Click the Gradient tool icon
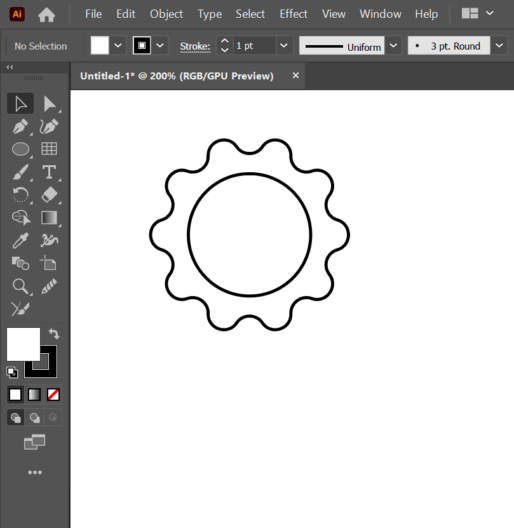 (x=49, y=218)
